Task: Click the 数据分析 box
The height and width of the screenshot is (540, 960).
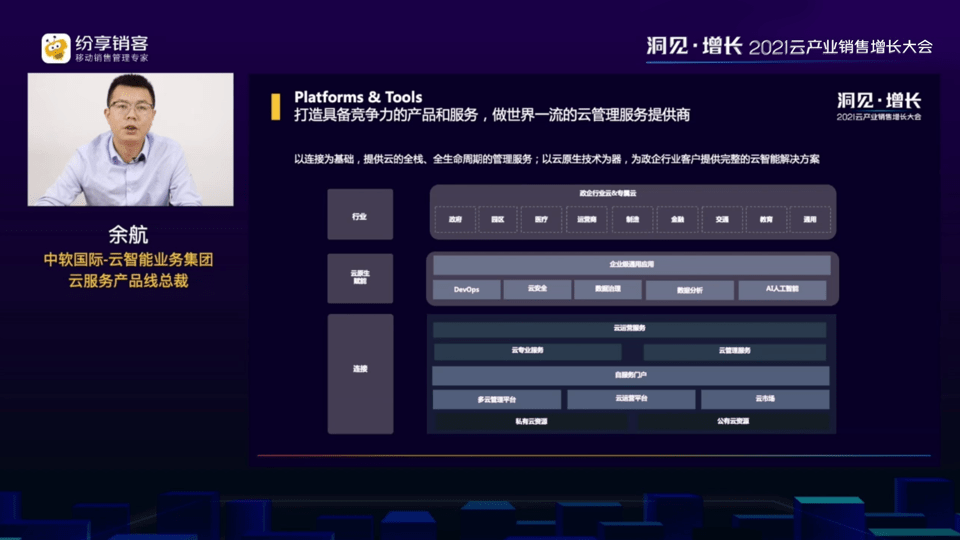Action: tap(690, 290)
